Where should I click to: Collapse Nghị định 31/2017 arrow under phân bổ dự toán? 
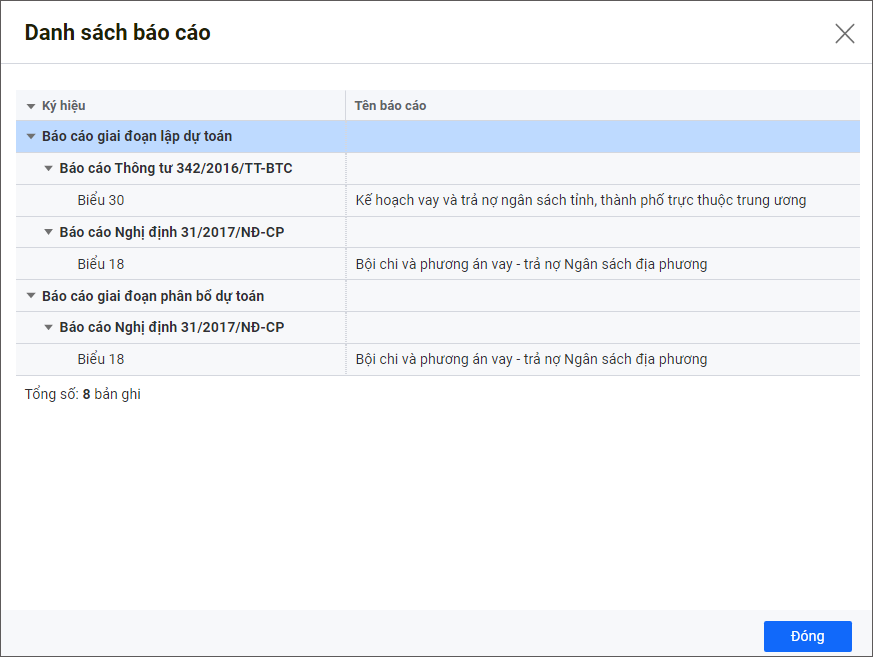tap(48, 328)
